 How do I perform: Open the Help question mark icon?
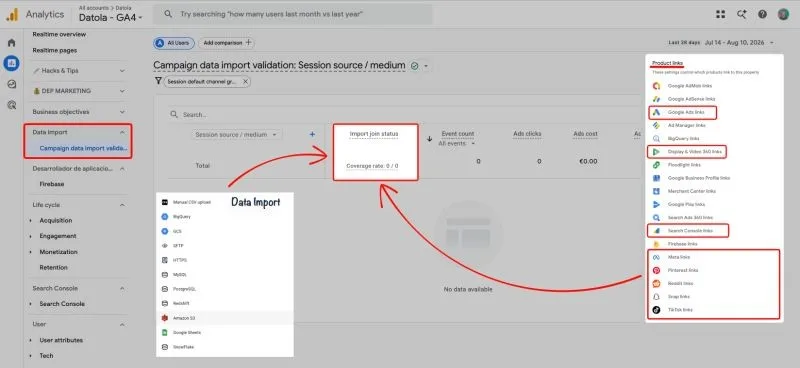762,14
